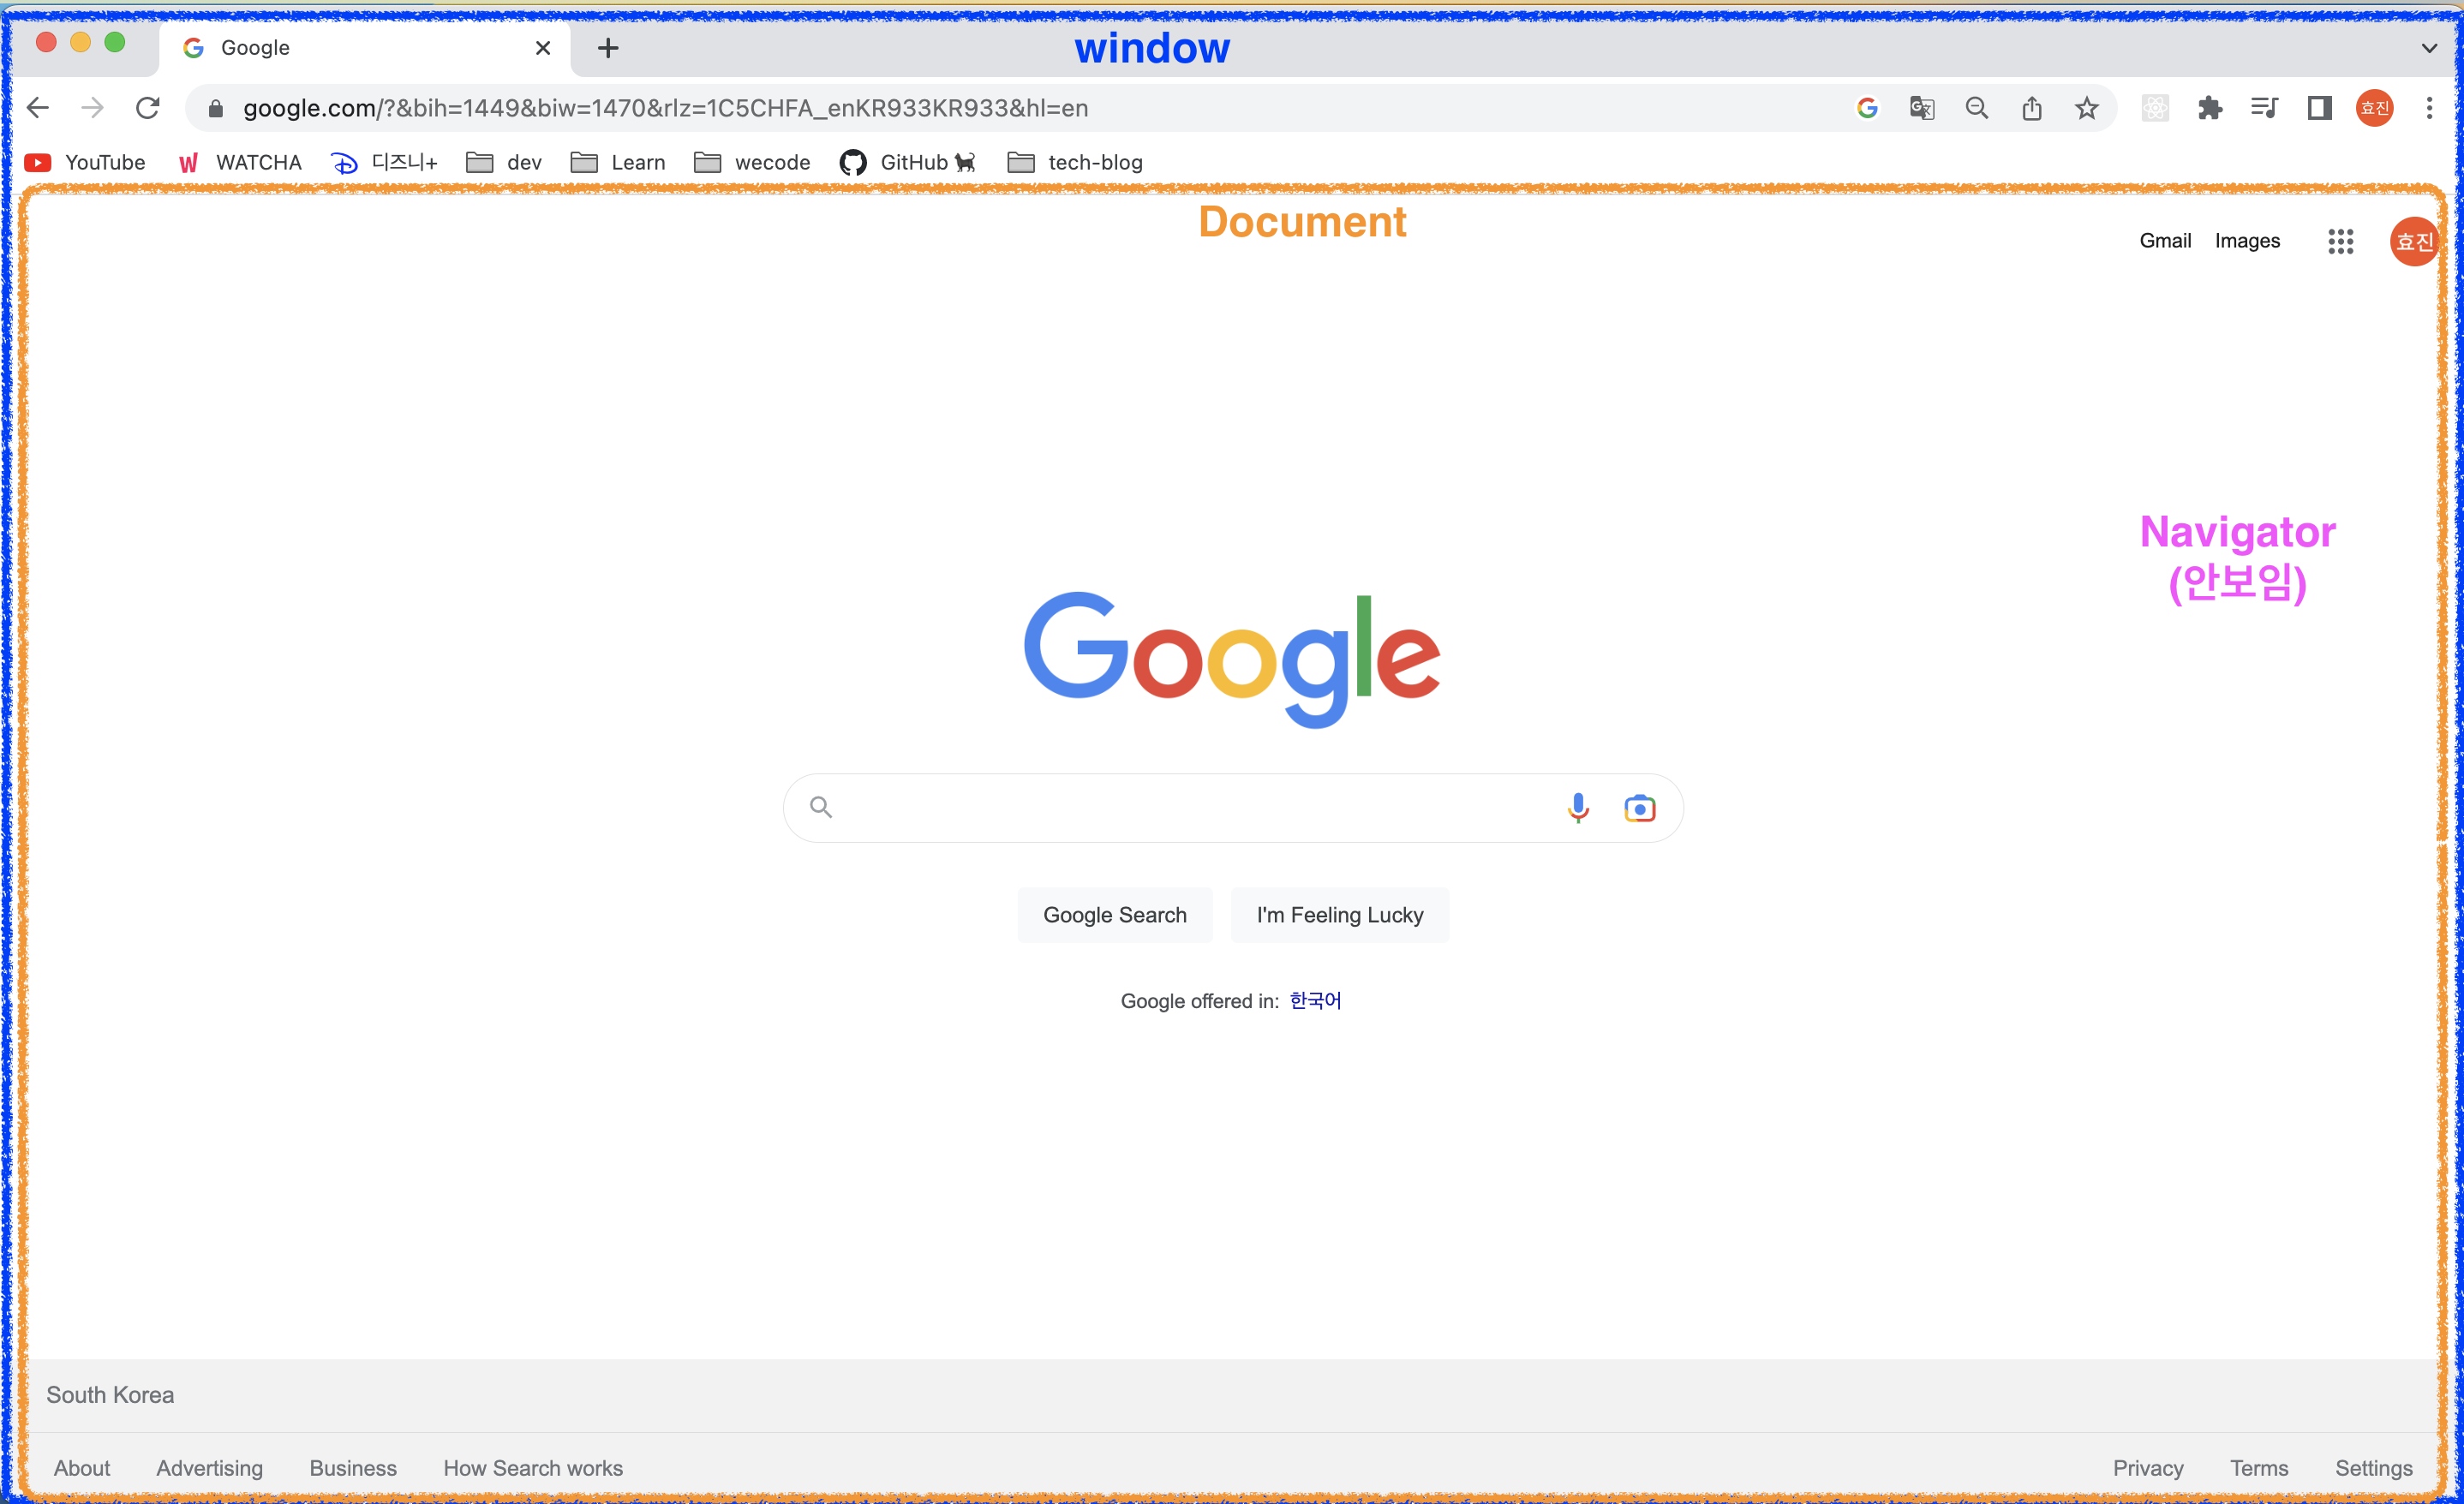The width and height of the screenshot is (2464, 1504).
Task: Click Translate this page icon
Action: click(x=1921, y=108)
